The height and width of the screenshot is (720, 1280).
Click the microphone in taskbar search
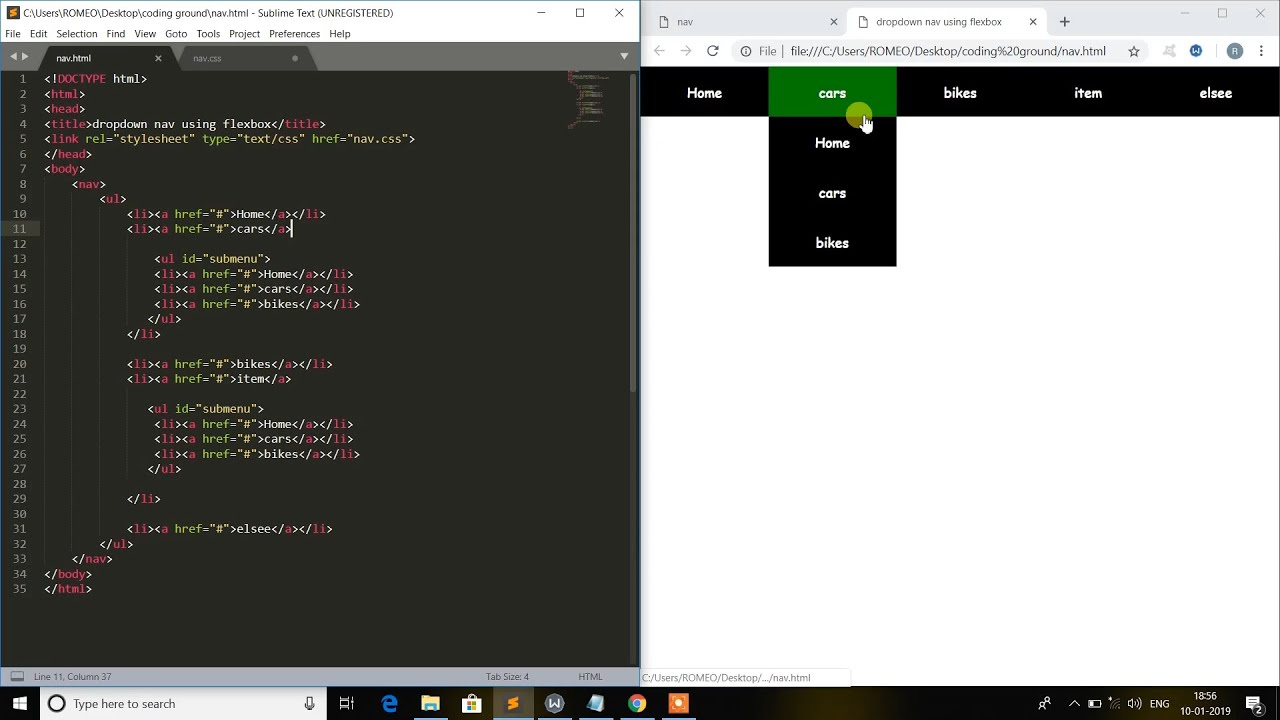point(310,704)
